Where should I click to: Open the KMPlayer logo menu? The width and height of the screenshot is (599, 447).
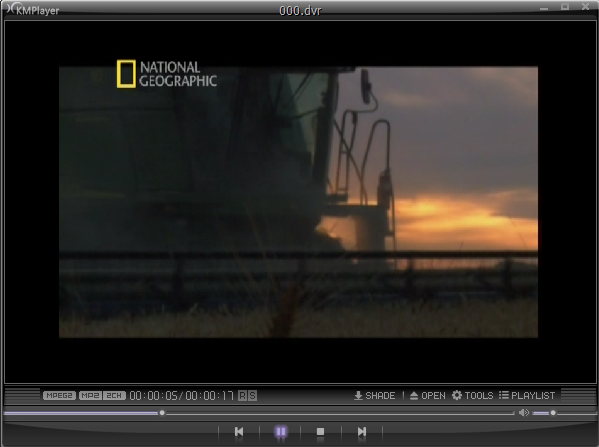[x=33, y=10]
